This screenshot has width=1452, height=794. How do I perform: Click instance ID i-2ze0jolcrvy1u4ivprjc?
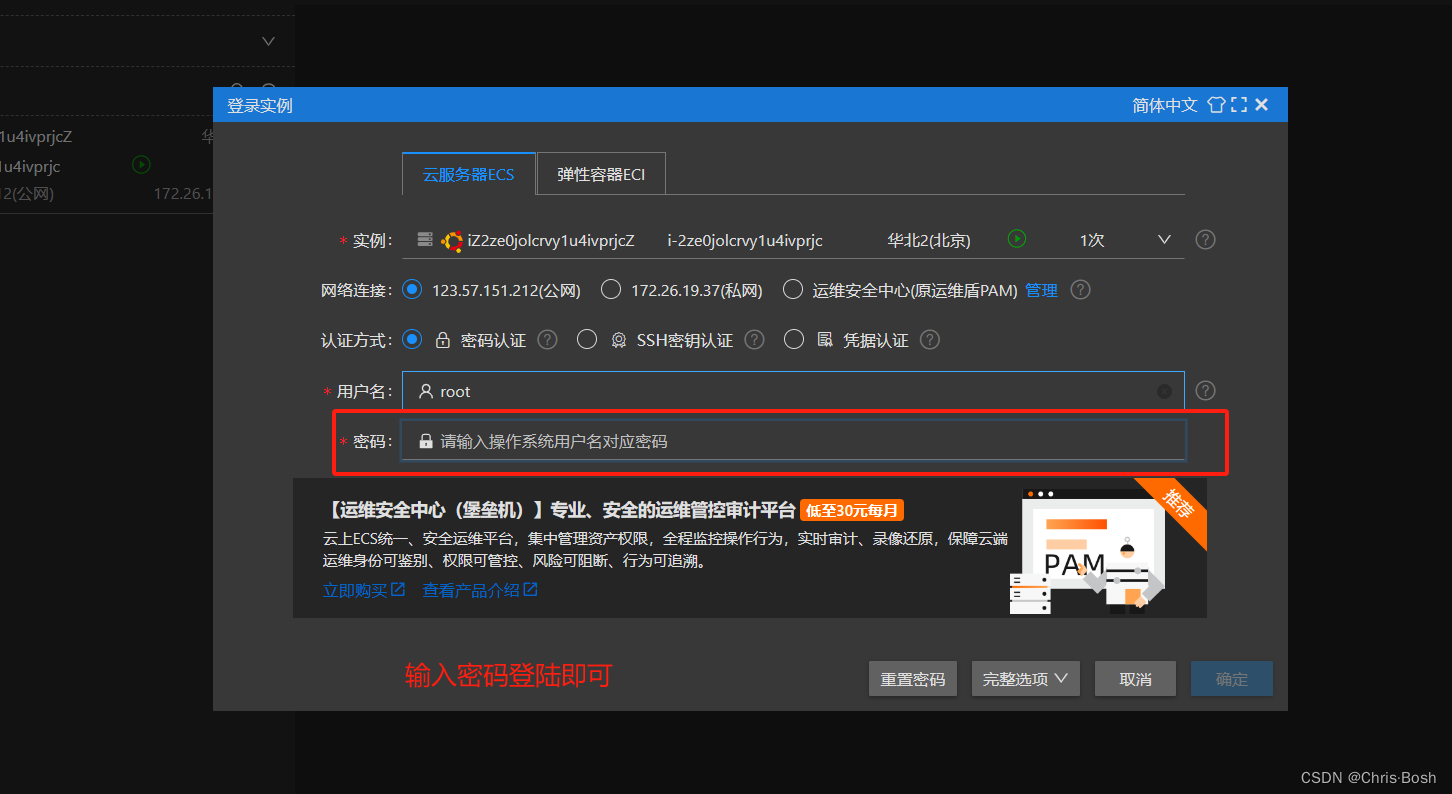click(745, 240)
